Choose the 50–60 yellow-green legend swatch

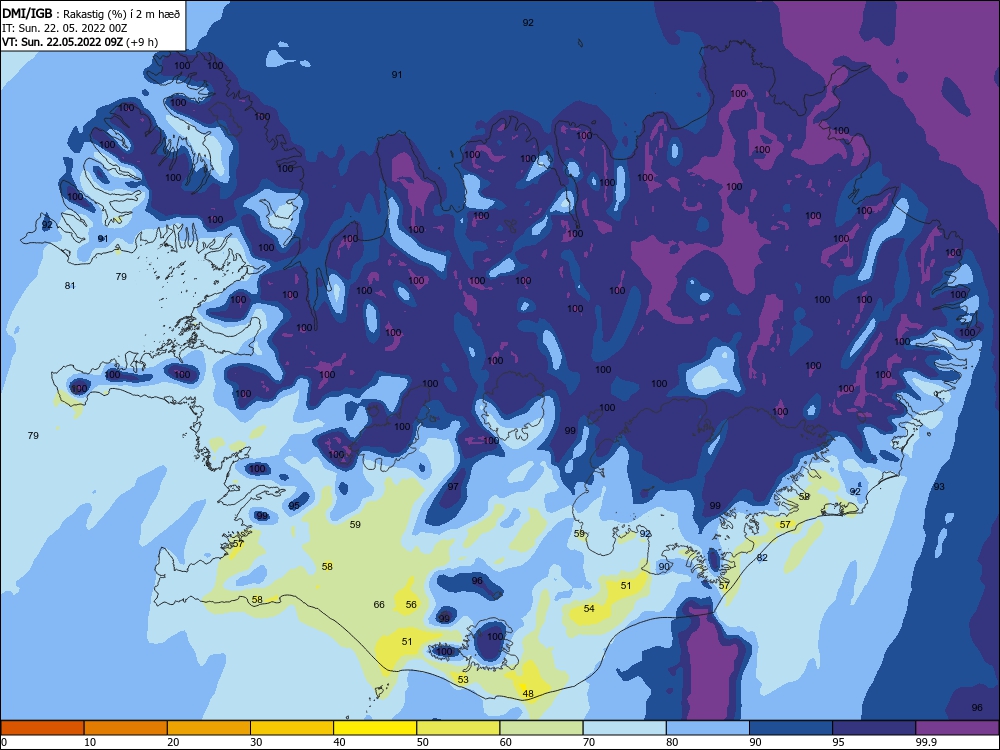pyautogui.click(x=458, y=728)
